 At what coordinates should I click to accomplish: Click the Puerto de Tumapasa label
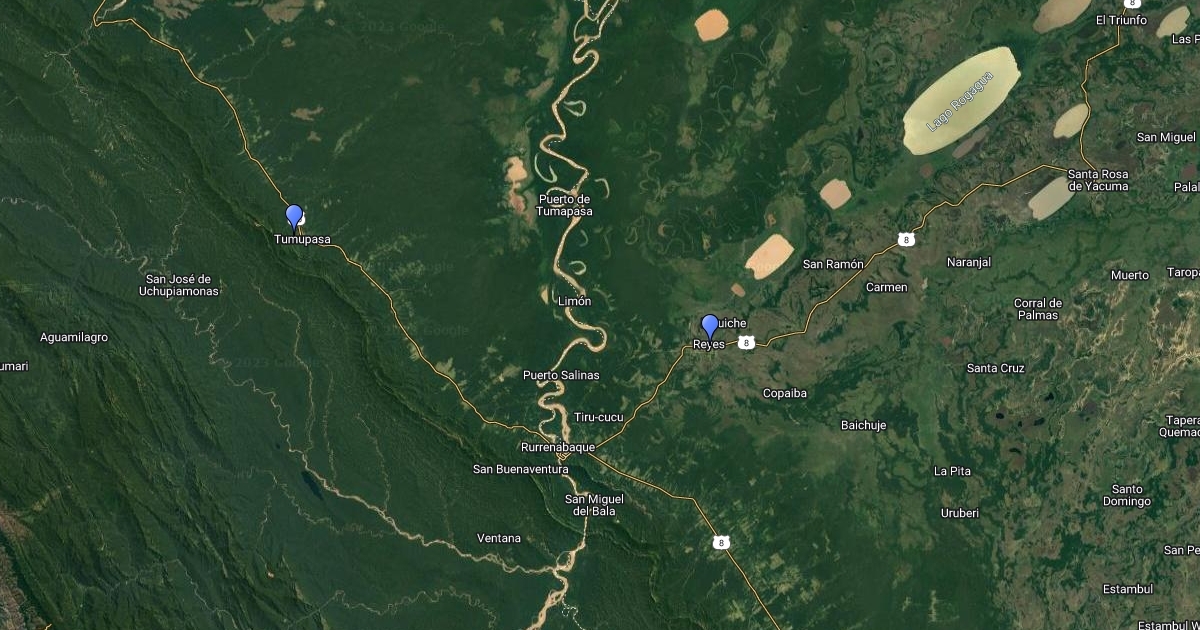coord(565,205)
